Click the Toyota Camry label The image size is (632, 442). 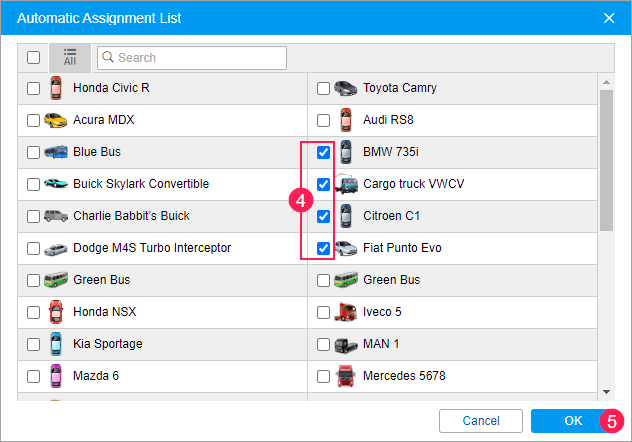(400, 88)
